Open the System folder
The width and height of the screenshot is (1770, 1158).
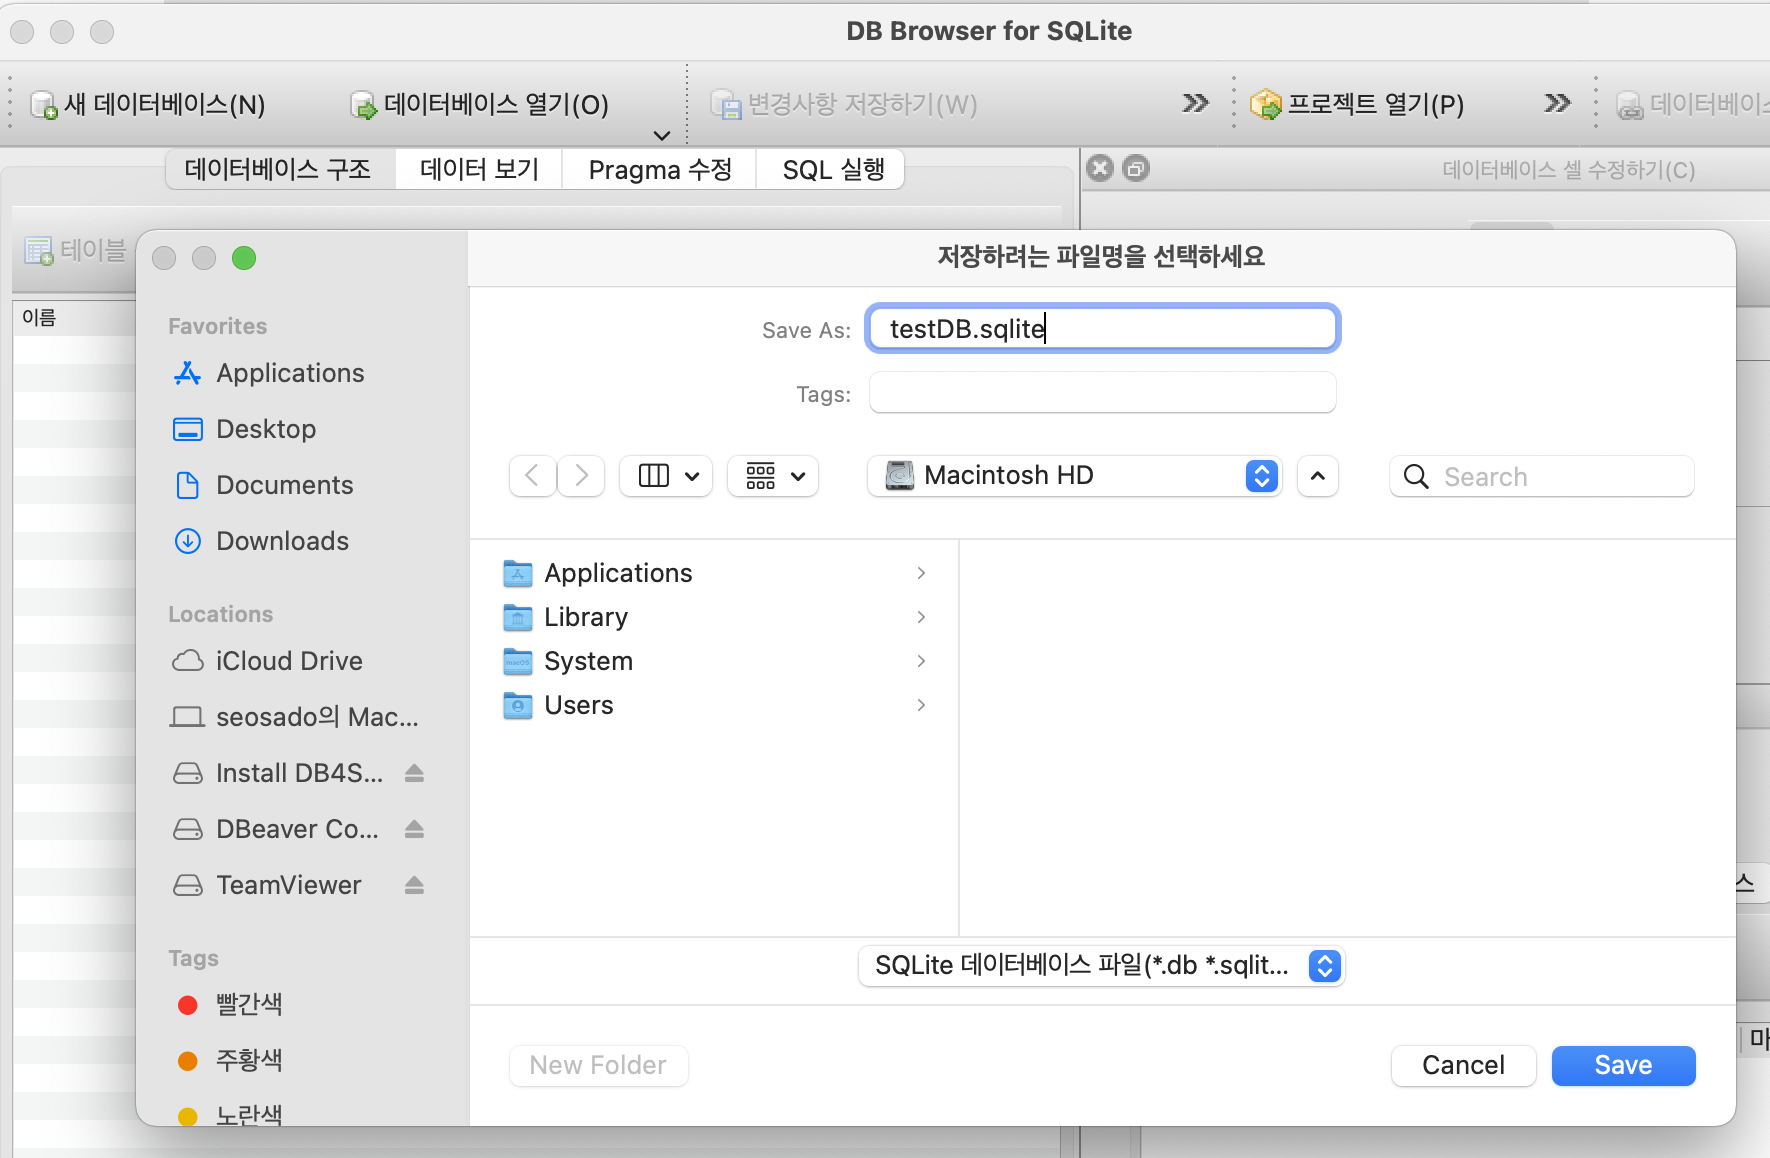pyautogui.click(x=588, y=661)
